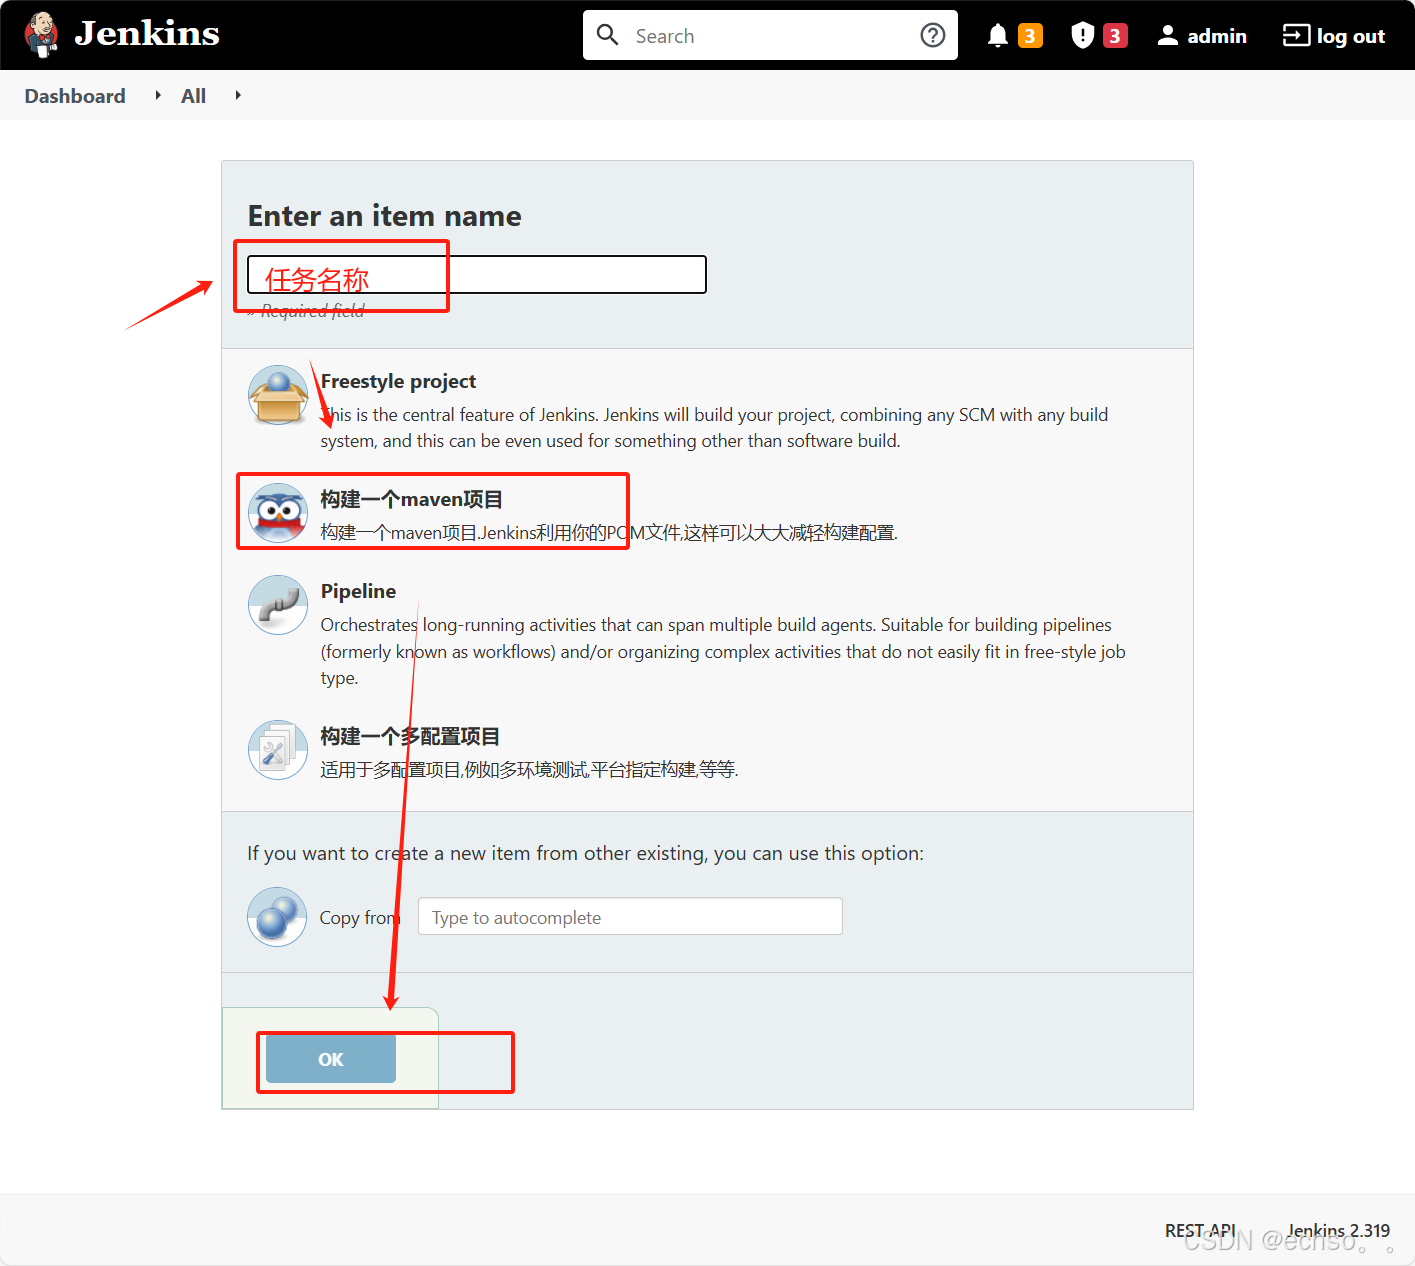Click the admin user person icon
The height and width of the screenshot is (1266, 1415).
click(1167, 36)
